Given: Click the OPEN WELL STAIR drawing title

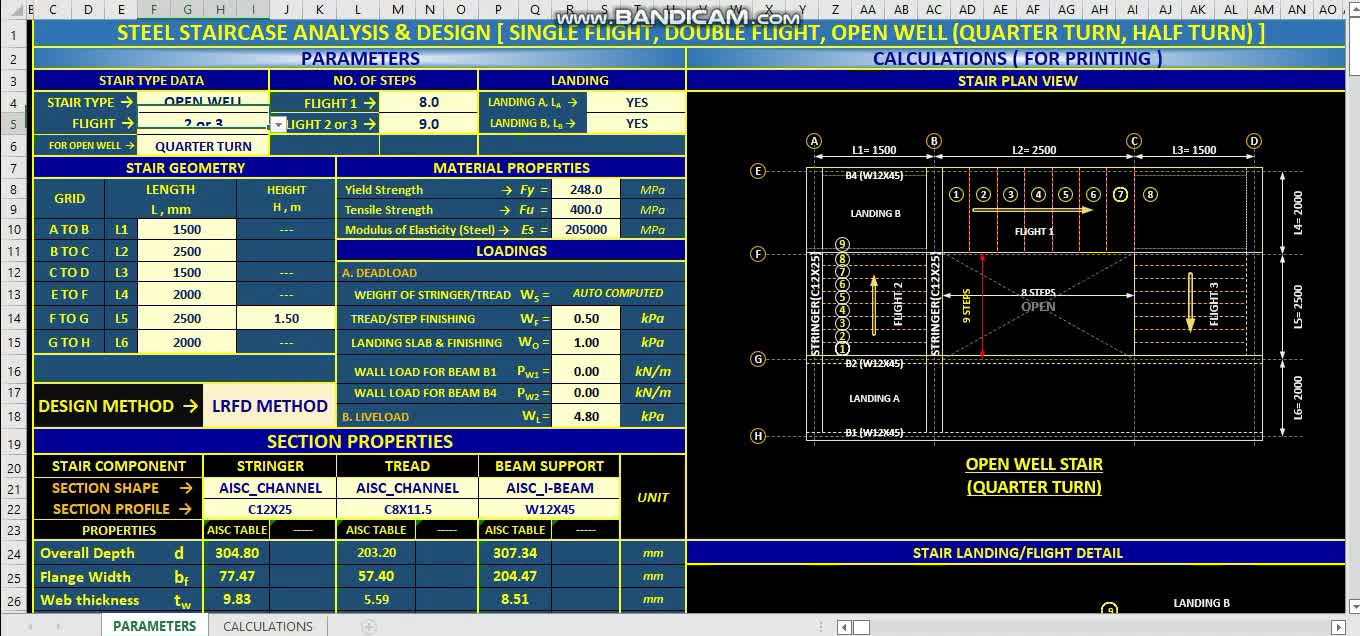Looking at the screenshot, I should click(1034, 465).
